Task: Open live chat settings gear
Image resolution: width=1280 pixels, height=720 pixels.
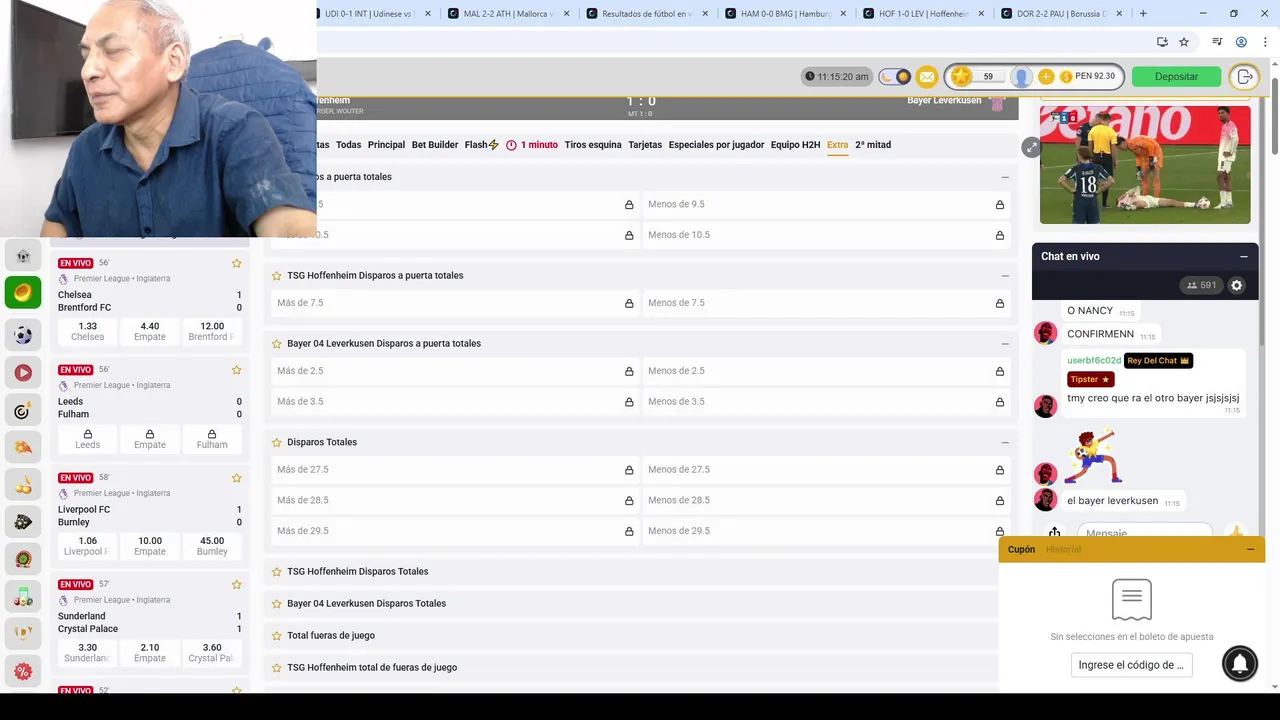Action: coord(1237,286)
